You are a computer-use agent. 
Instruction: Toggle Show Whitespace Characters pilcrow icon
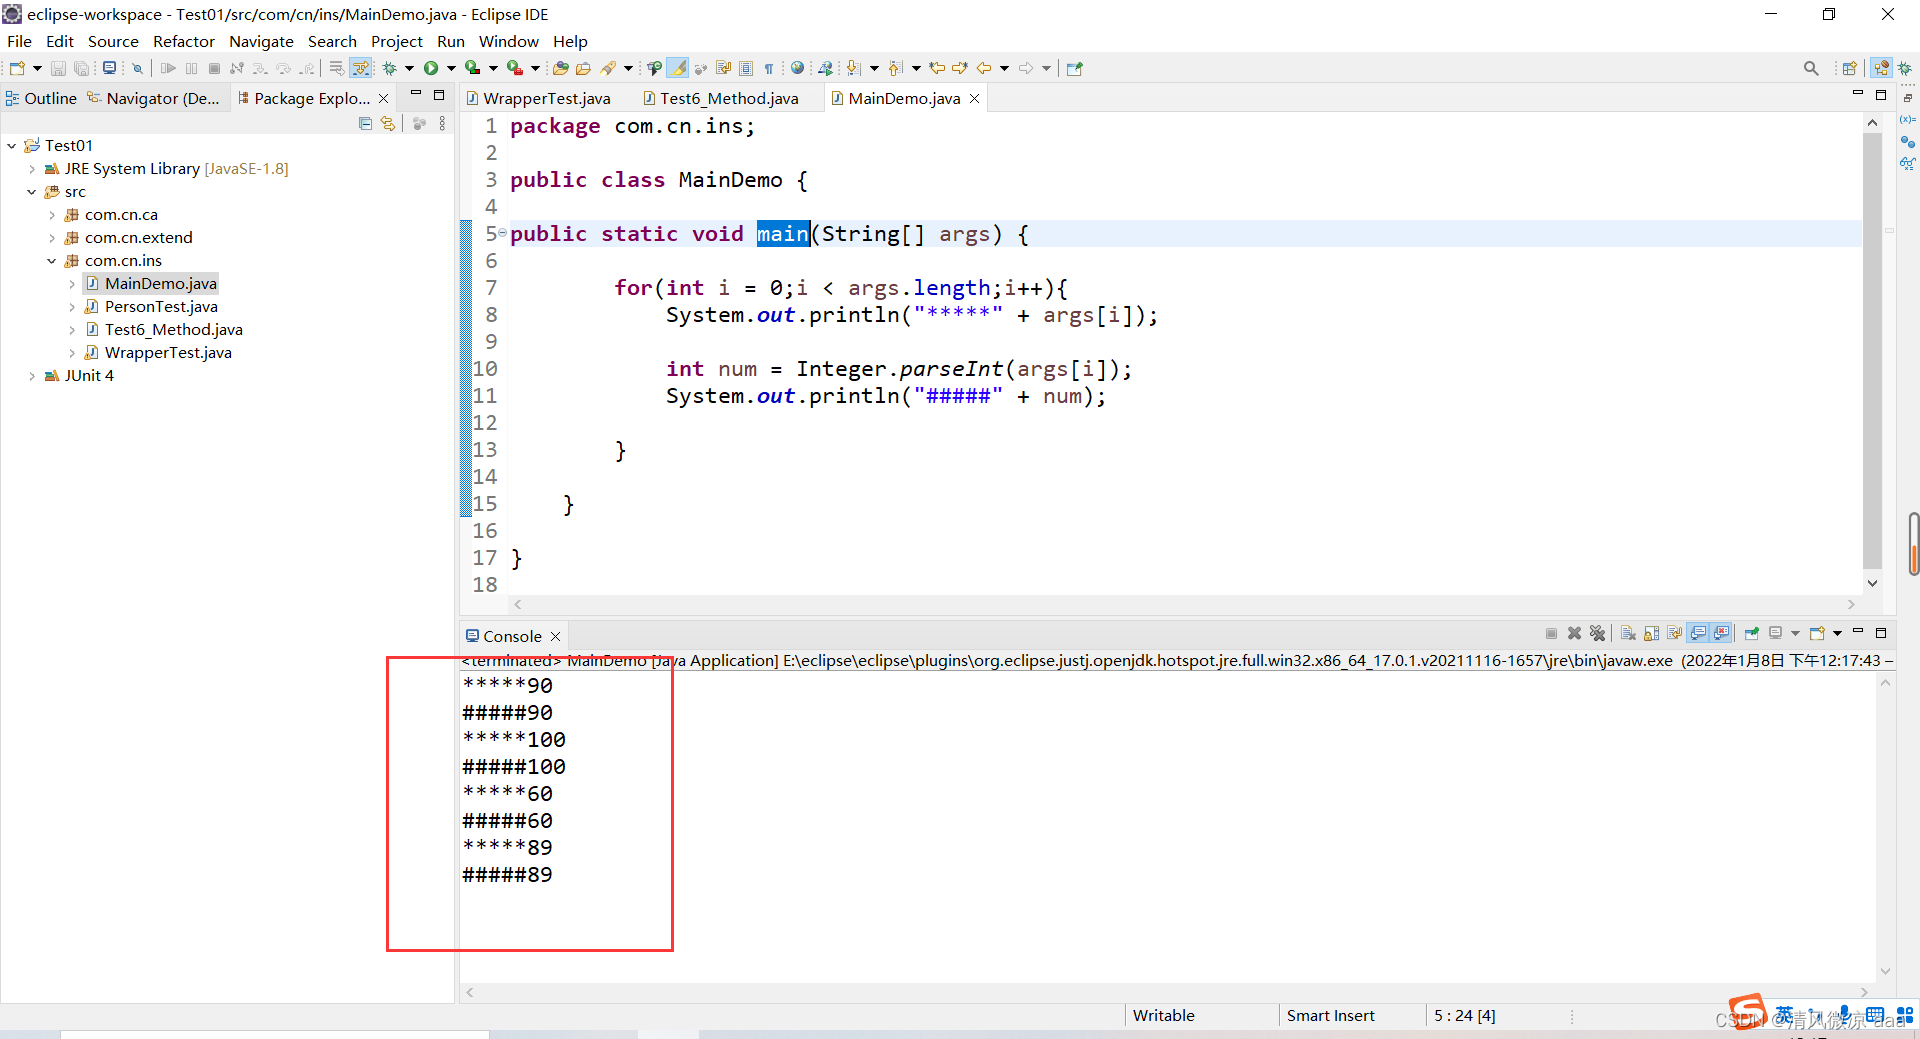click(x=768, y=68)
